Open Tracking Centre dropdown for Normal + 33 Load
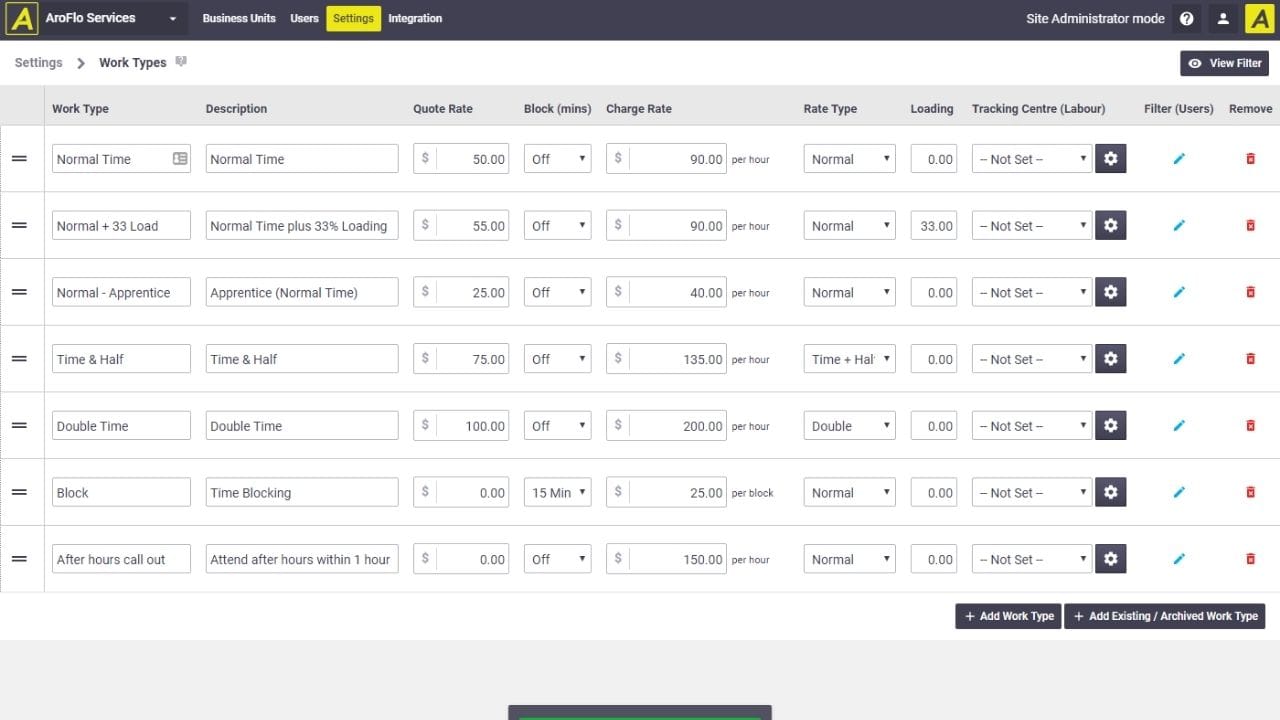1280x720 pixels. (x=1031, y=226)
